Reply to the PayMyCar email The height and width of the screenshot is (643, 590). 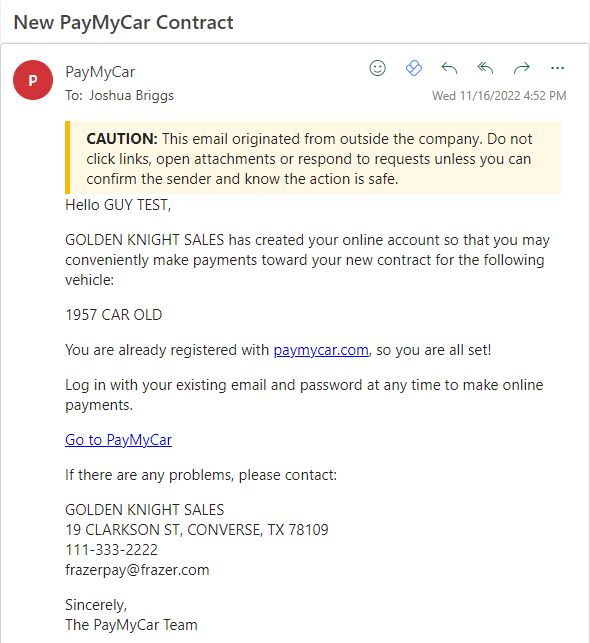(x=449, y=68)
